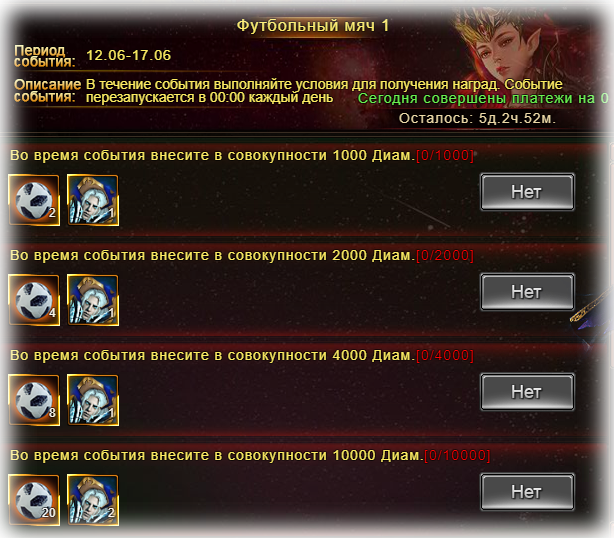Click the Нет button for the 4000 Диам. reward

pyautogui.click(x=527, y=392)
